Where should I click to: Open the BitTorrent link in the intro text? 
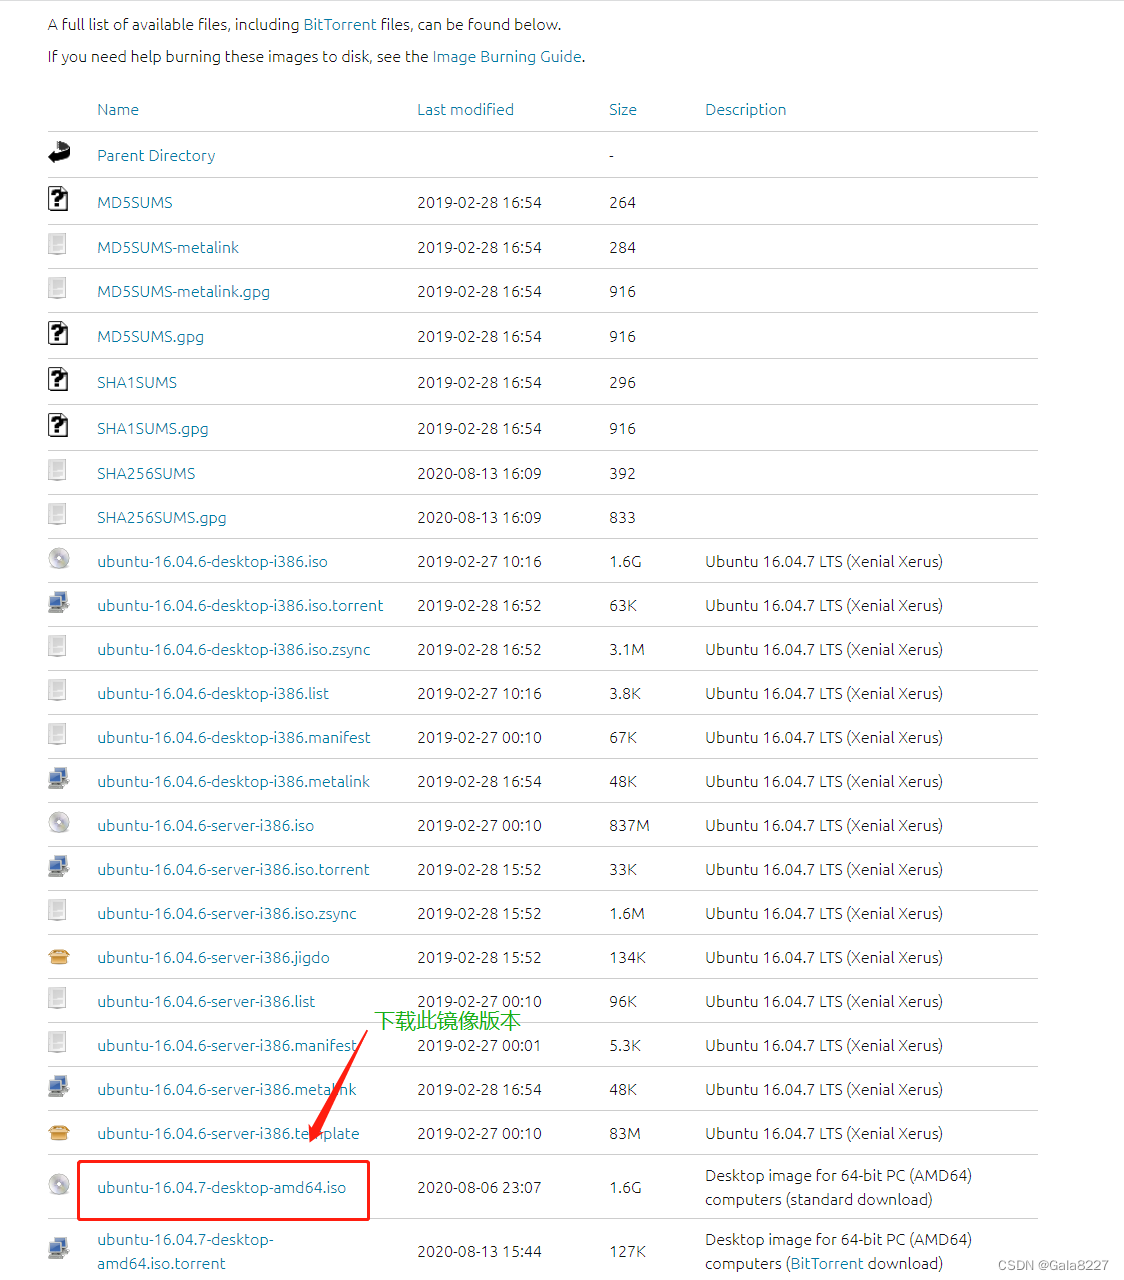pos(340,24)
